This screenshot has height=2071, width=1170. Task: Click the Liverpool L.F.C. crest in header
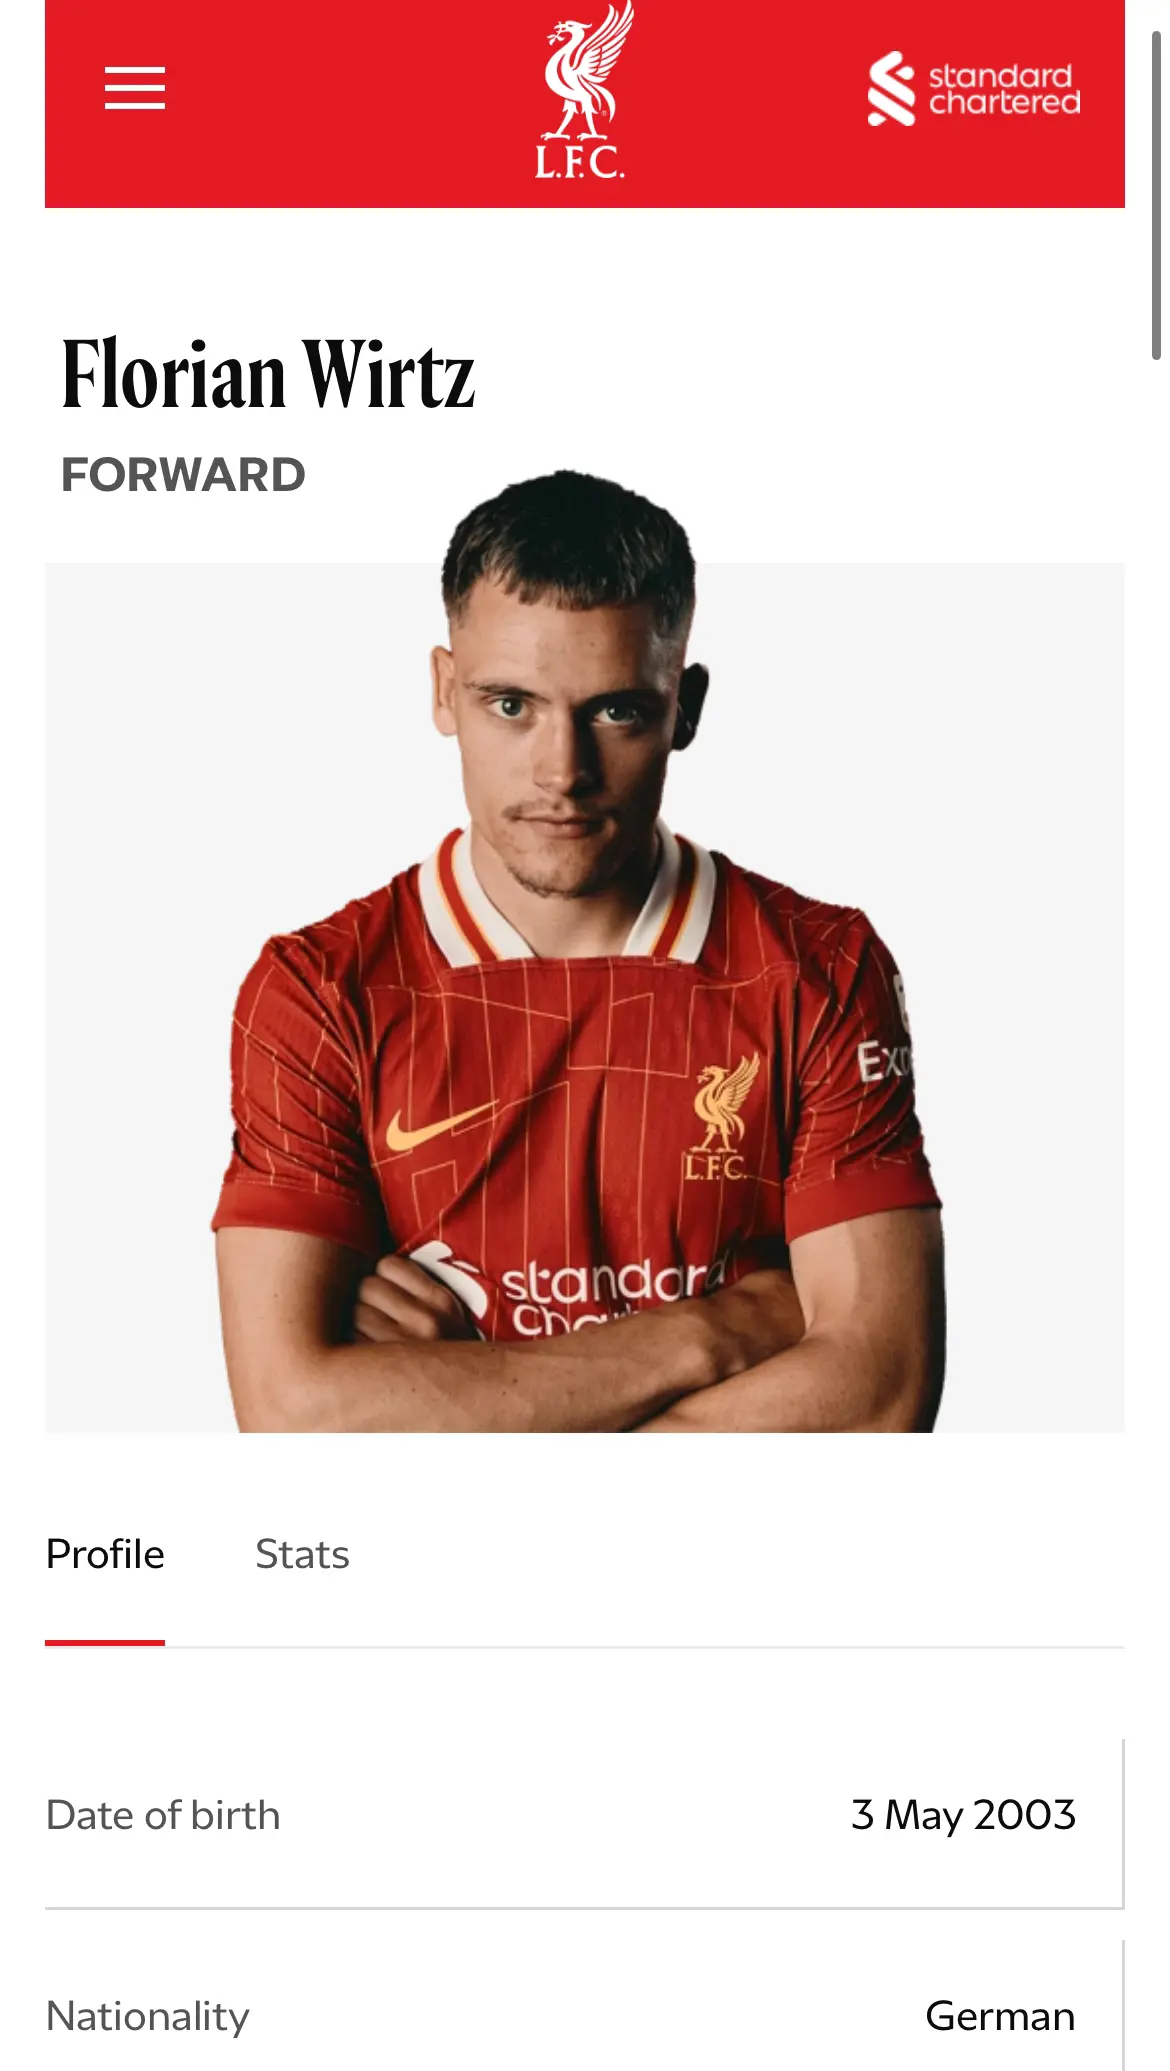point(584,91)
